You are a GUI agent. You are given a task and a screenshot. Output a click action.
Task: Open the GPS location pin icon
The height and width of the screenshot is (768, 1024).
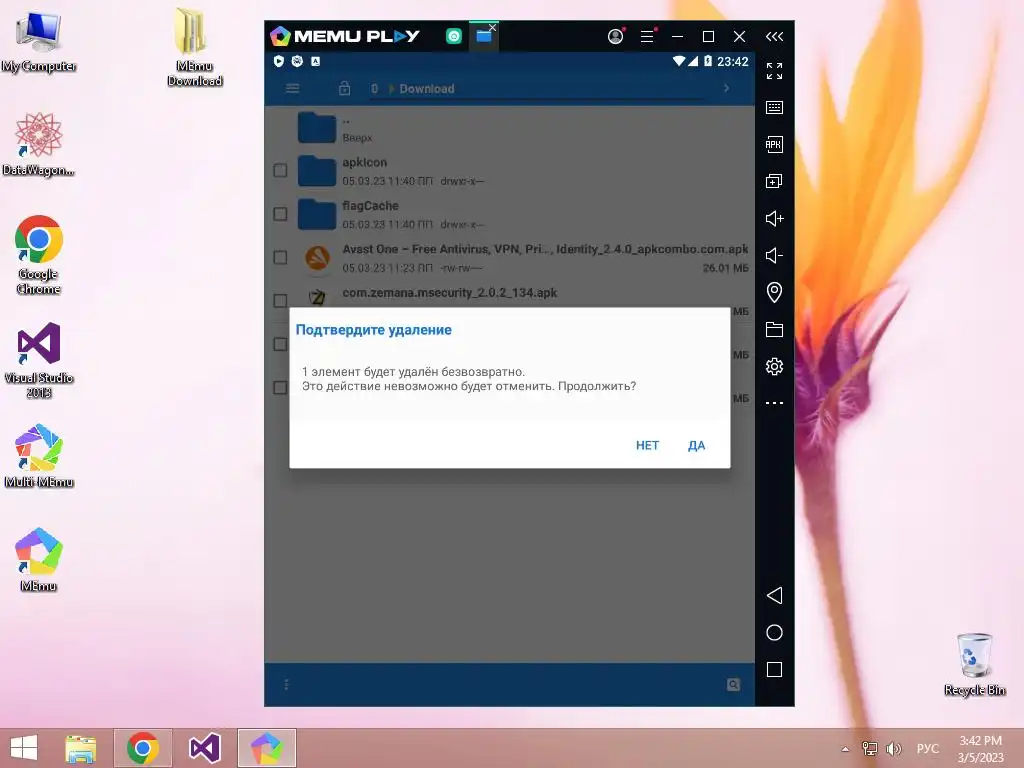tap(775, 293)
